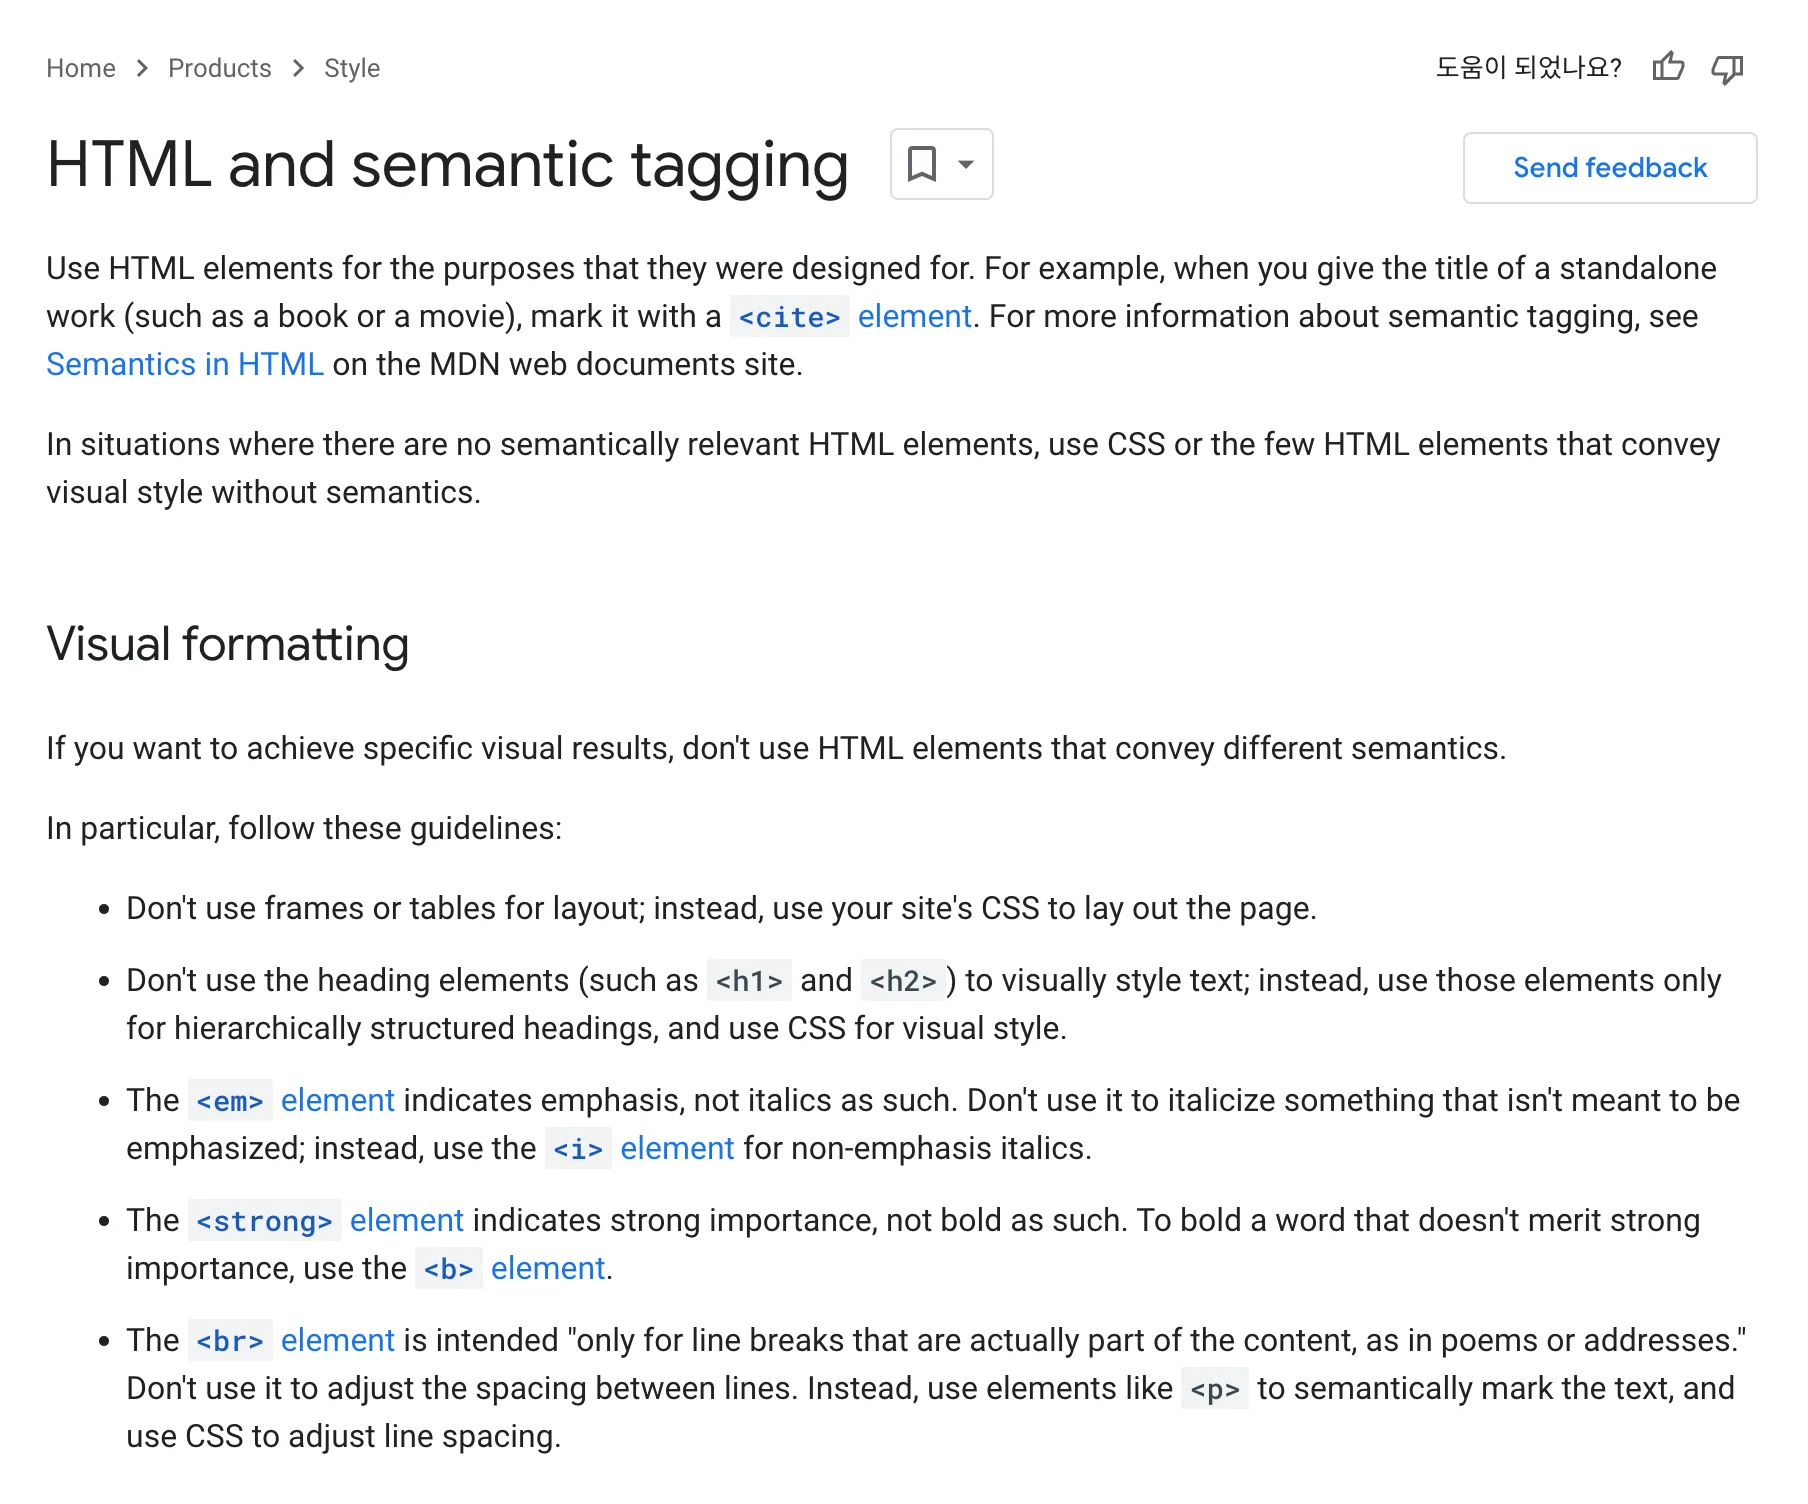Open the em element link
The width and height of the screenshot is (1808, 1504).
[337, 1100]
